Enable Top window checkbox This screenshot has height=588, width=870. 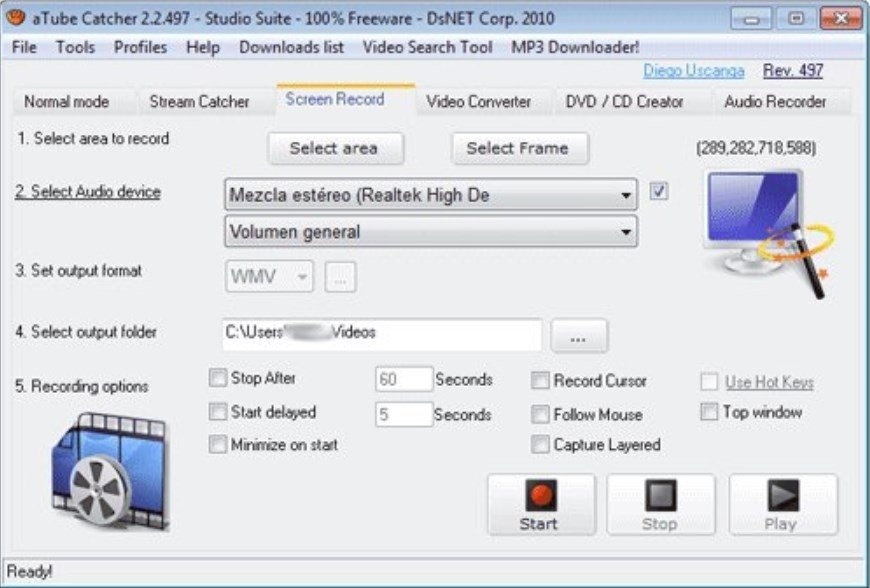point(709,412)
